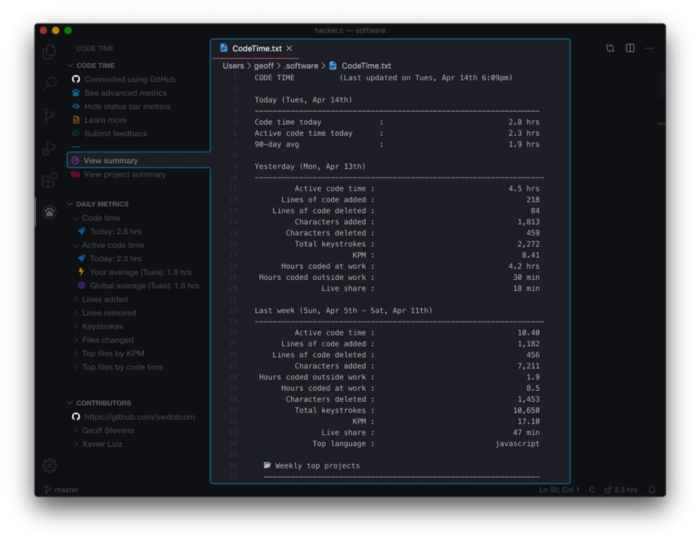Viewport: 700px width, 542px height.
Task: Click the CodeTime.txt breadcrumb
Action: [x=361, y=66]
